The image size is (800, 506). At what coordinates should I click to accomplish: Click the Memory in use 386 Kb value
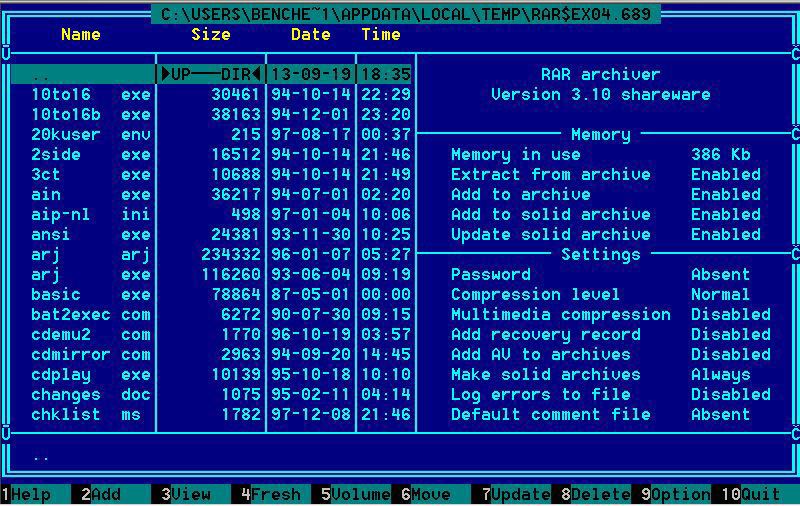click(720, 155)
